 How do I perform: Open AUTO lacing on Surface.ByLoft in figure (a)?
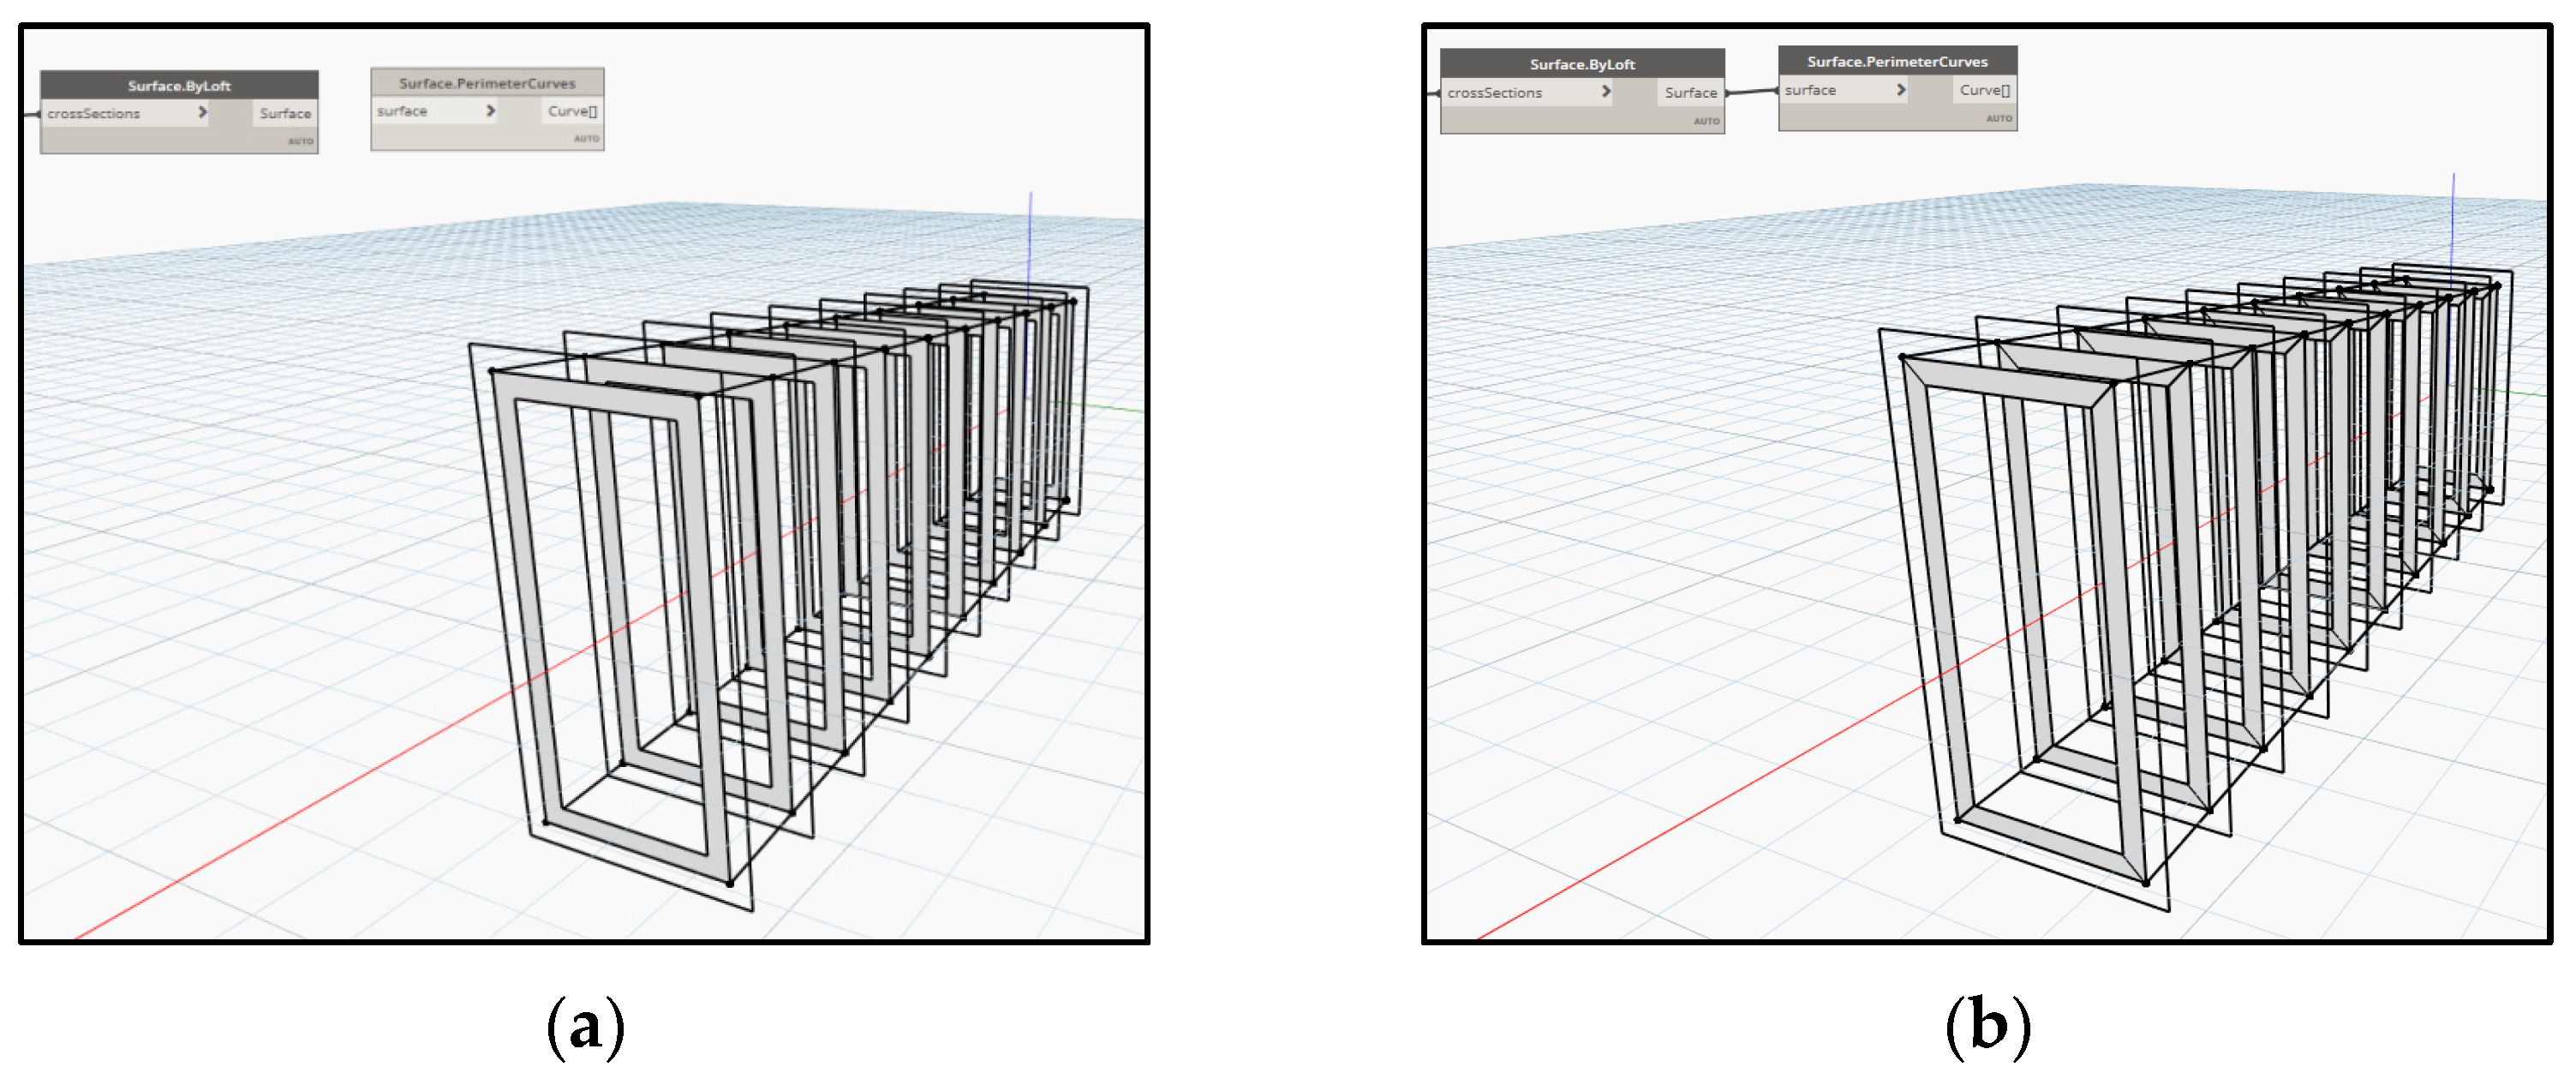point(300,141)
